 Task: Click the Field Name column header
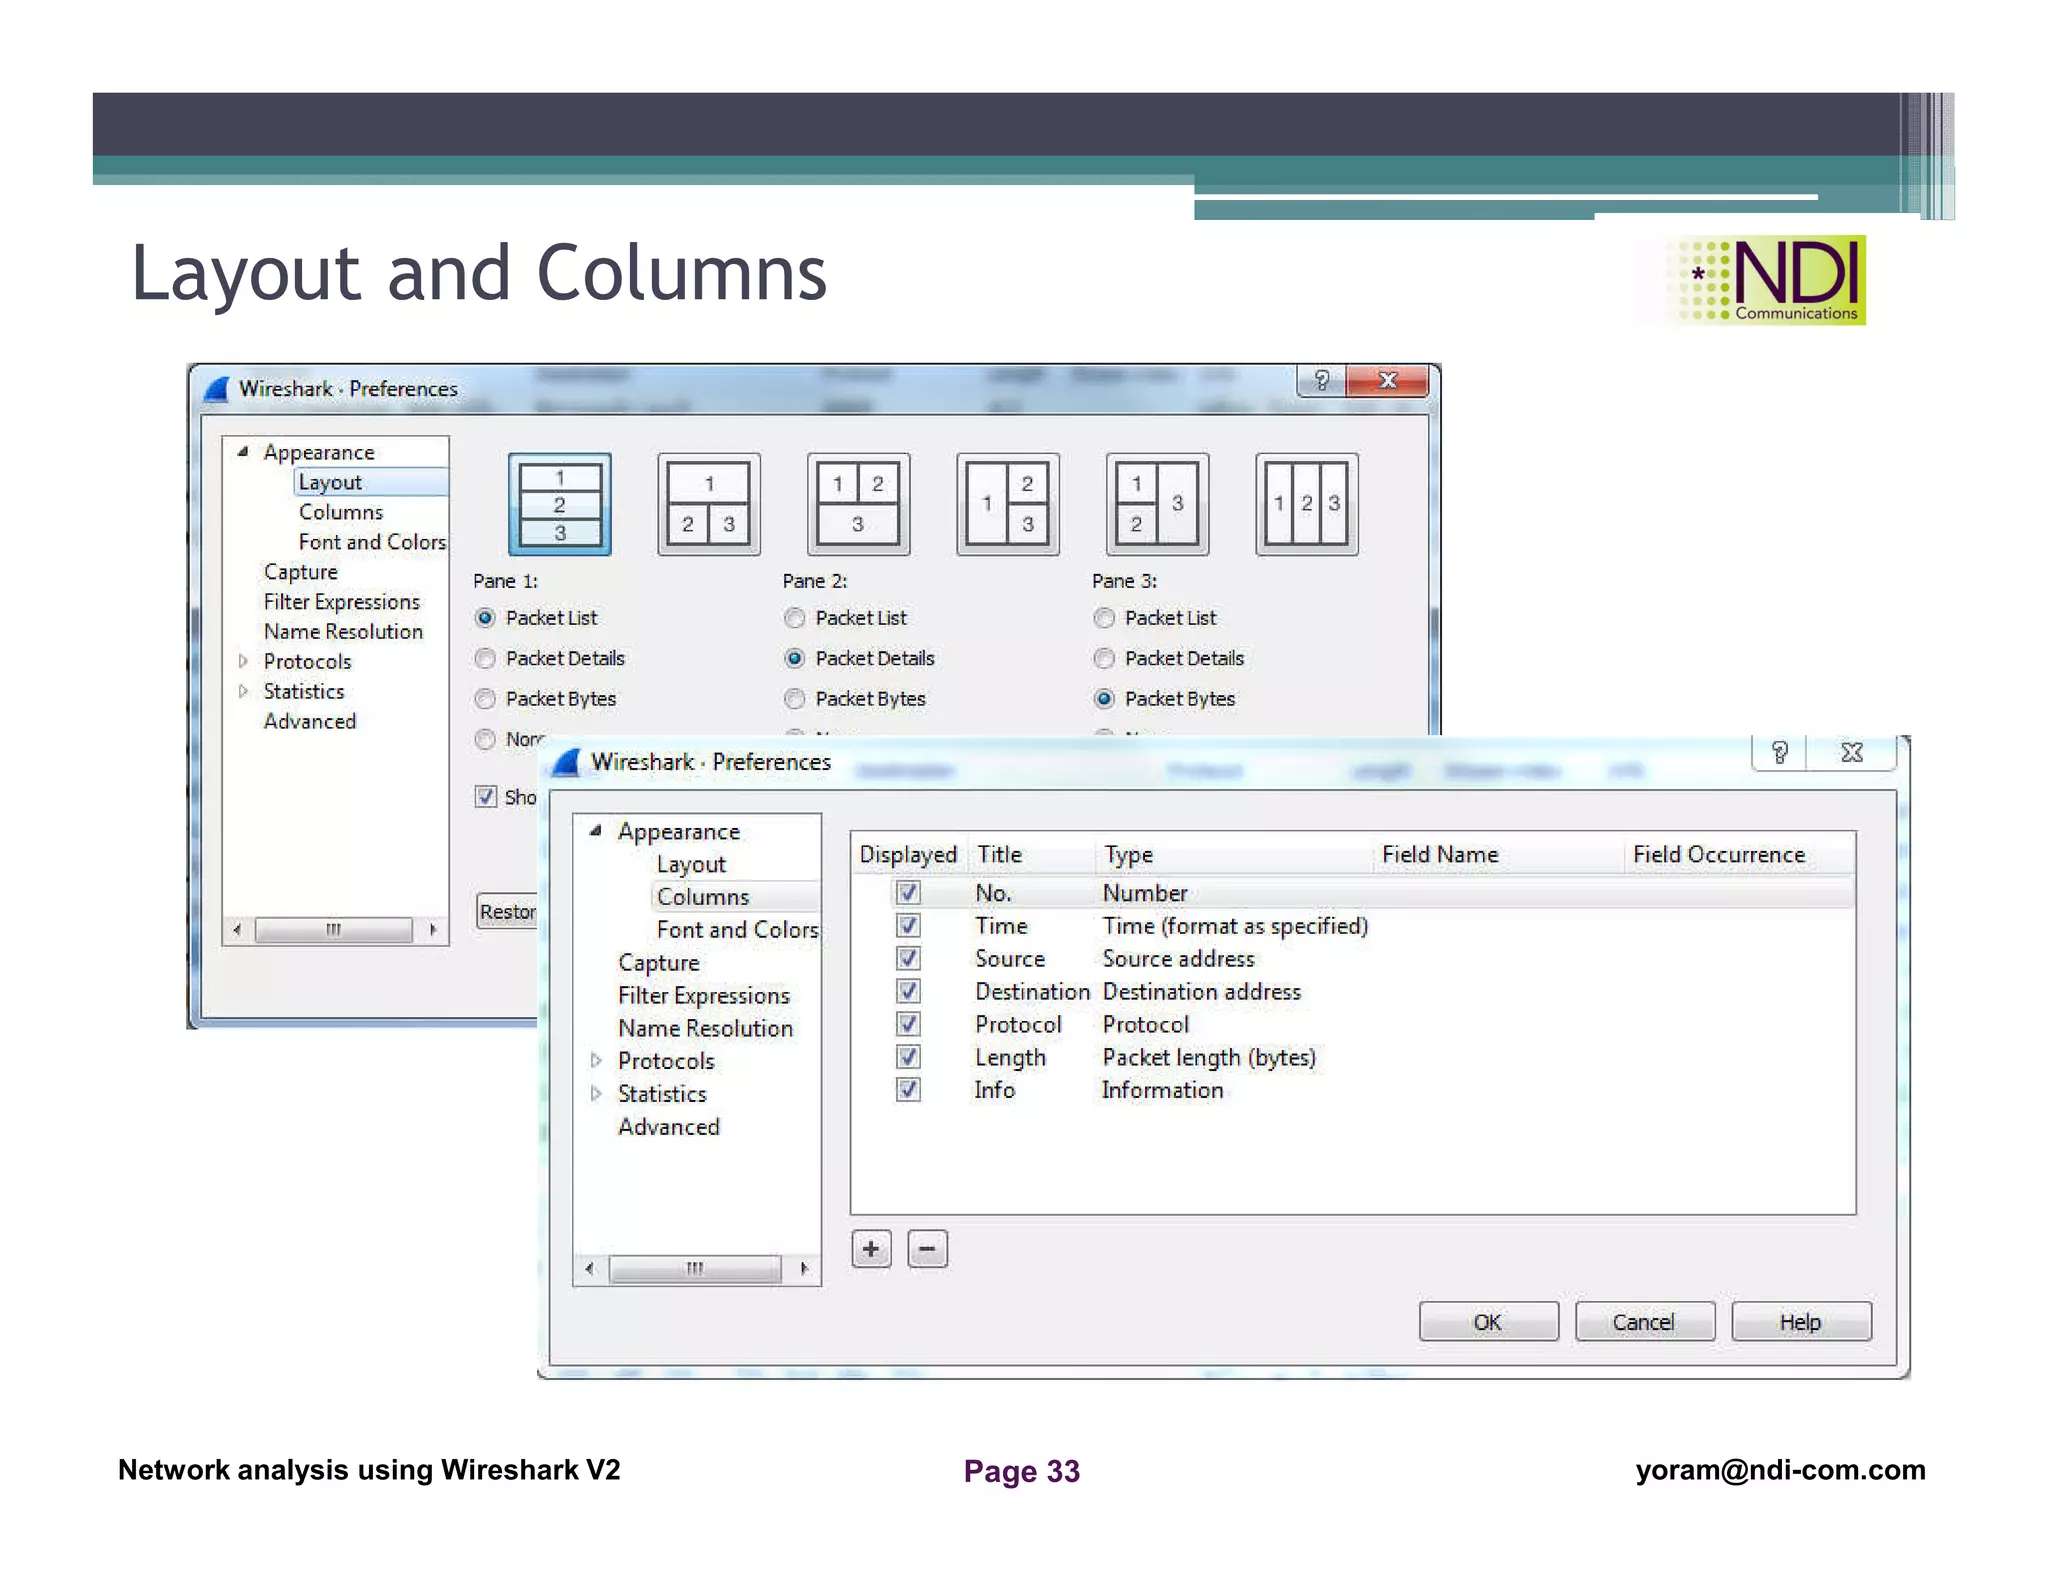coord(1497,855)
